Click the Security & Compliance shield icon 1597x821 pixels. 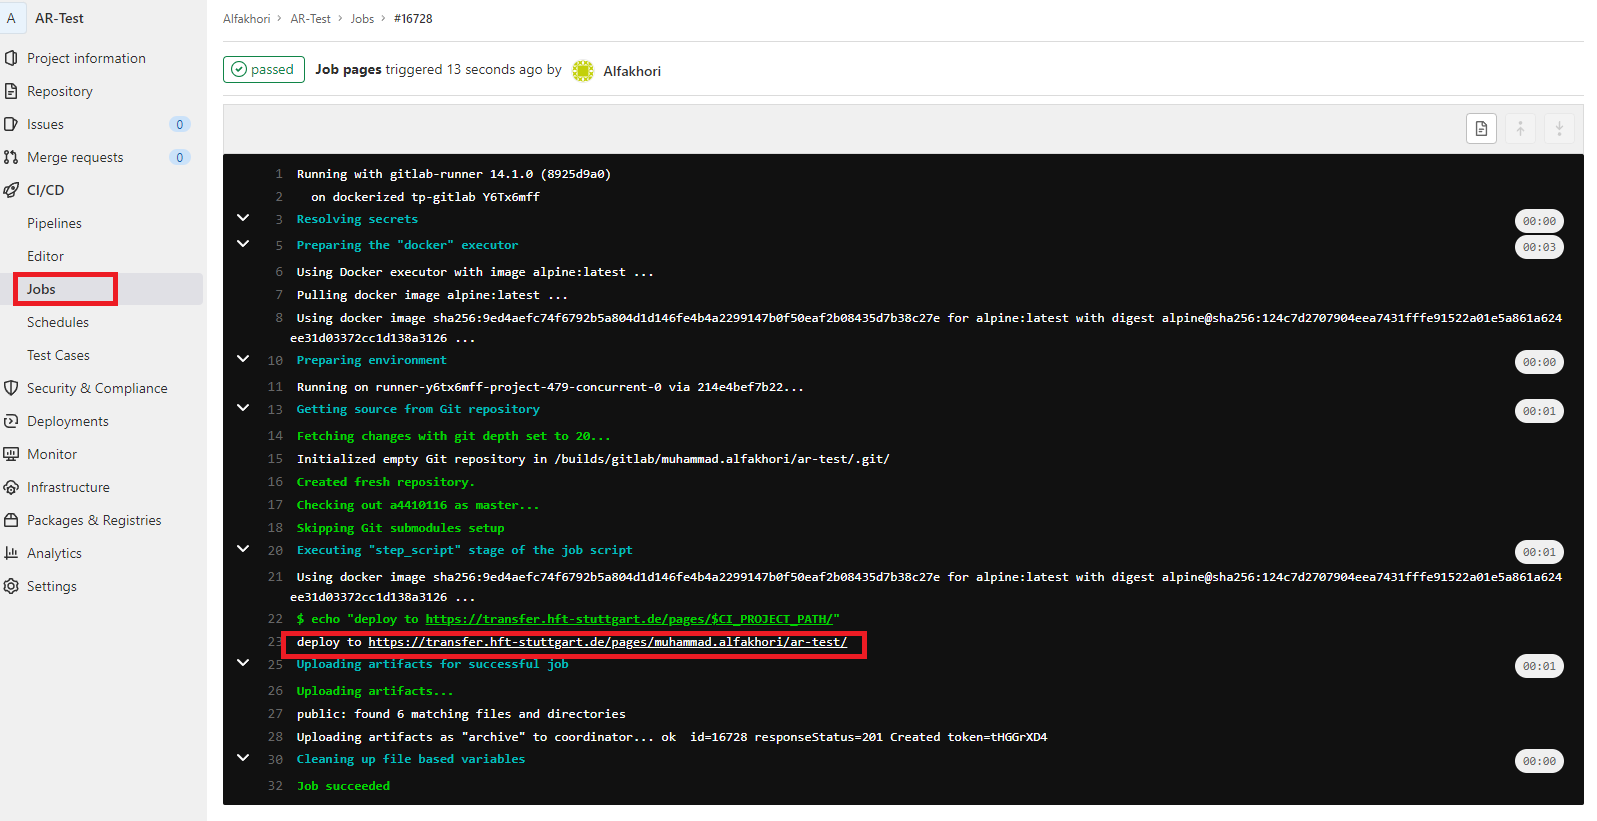click(x=11, y=388)
